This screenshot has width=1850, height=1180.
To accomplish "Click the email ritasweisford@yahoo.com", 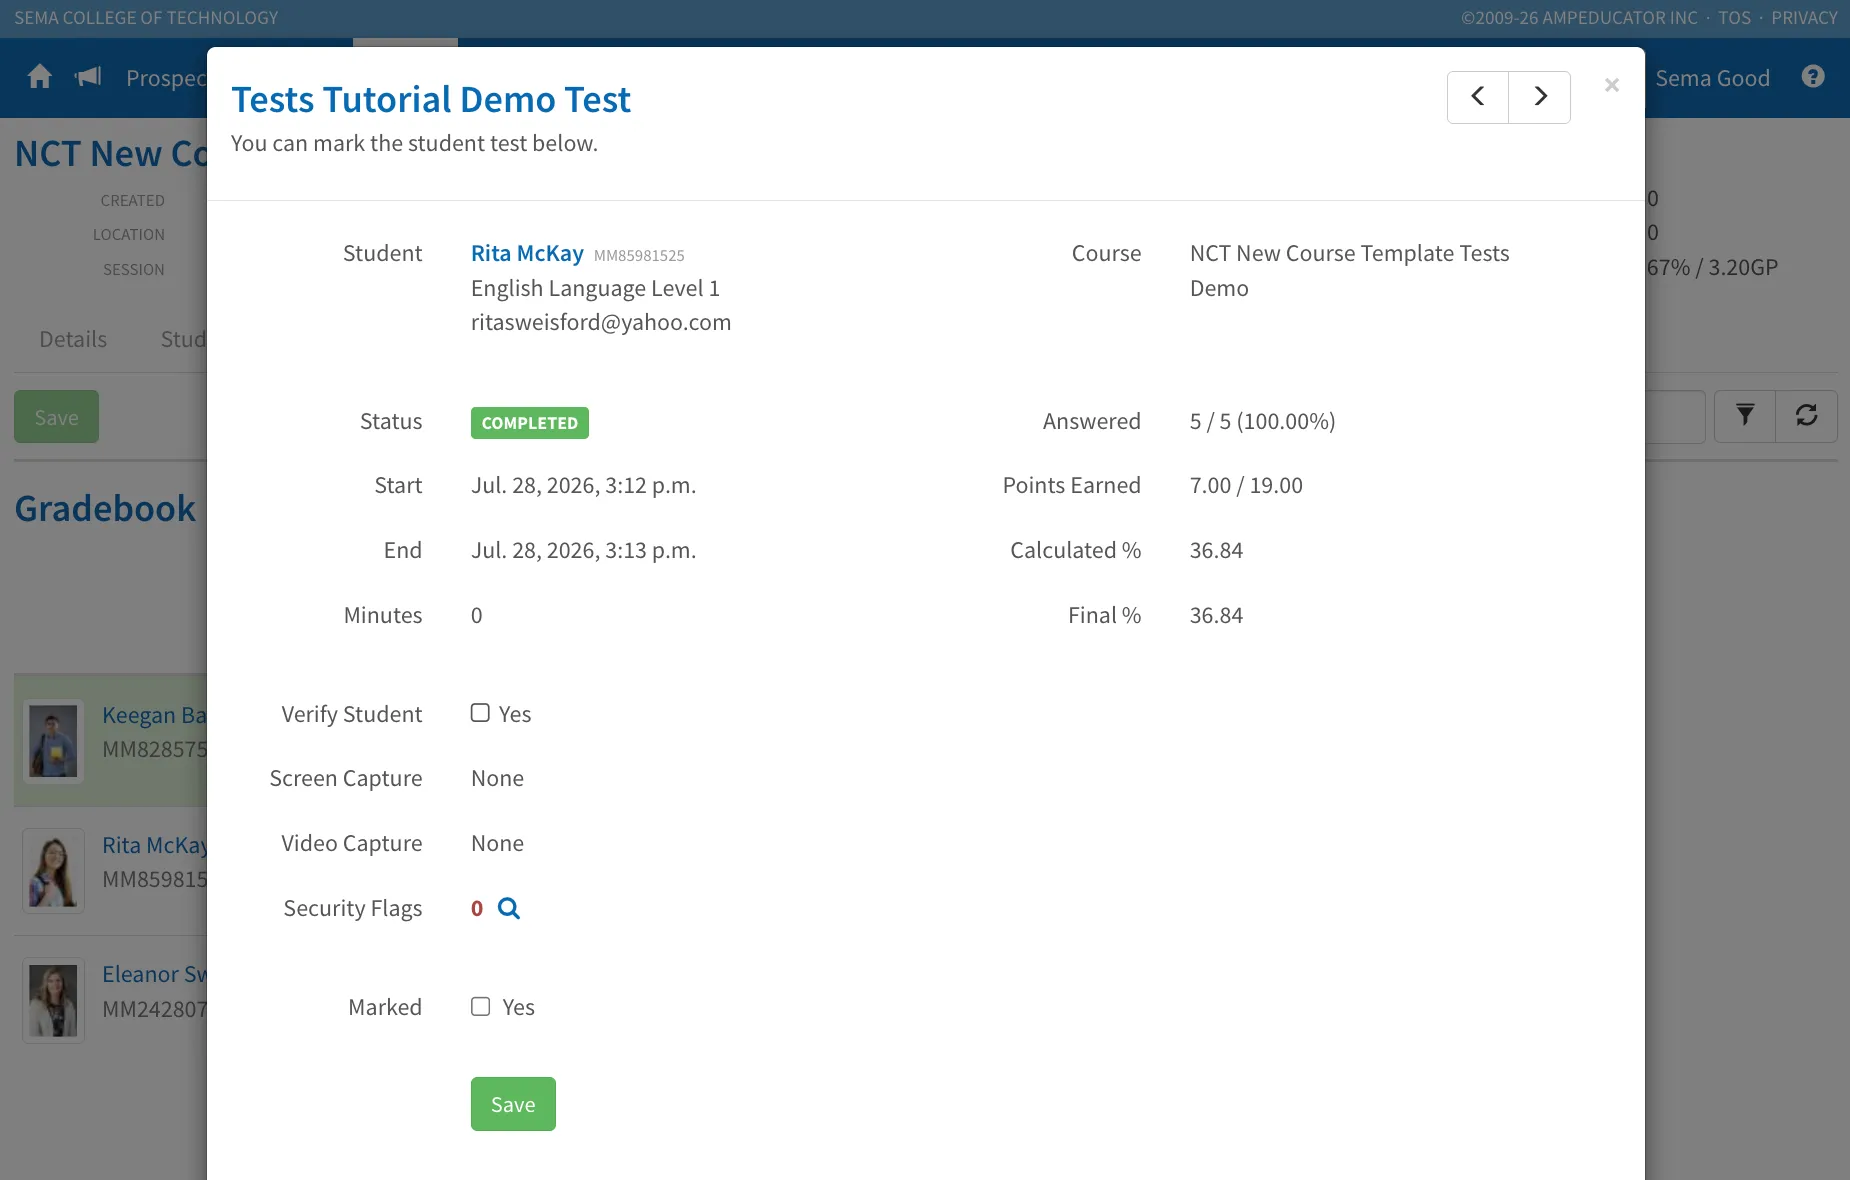I will click(x=601, y=322).
